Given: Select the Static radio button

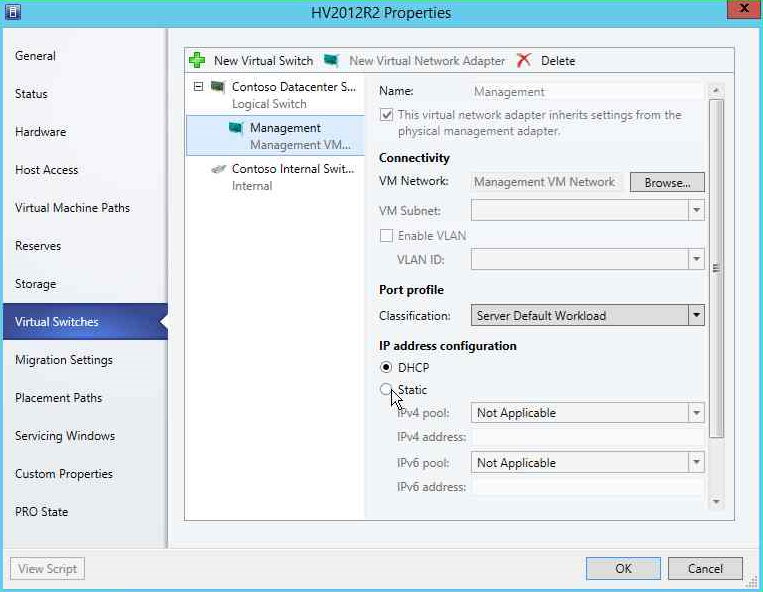Looking at the screenshot, I should [386, 389].
